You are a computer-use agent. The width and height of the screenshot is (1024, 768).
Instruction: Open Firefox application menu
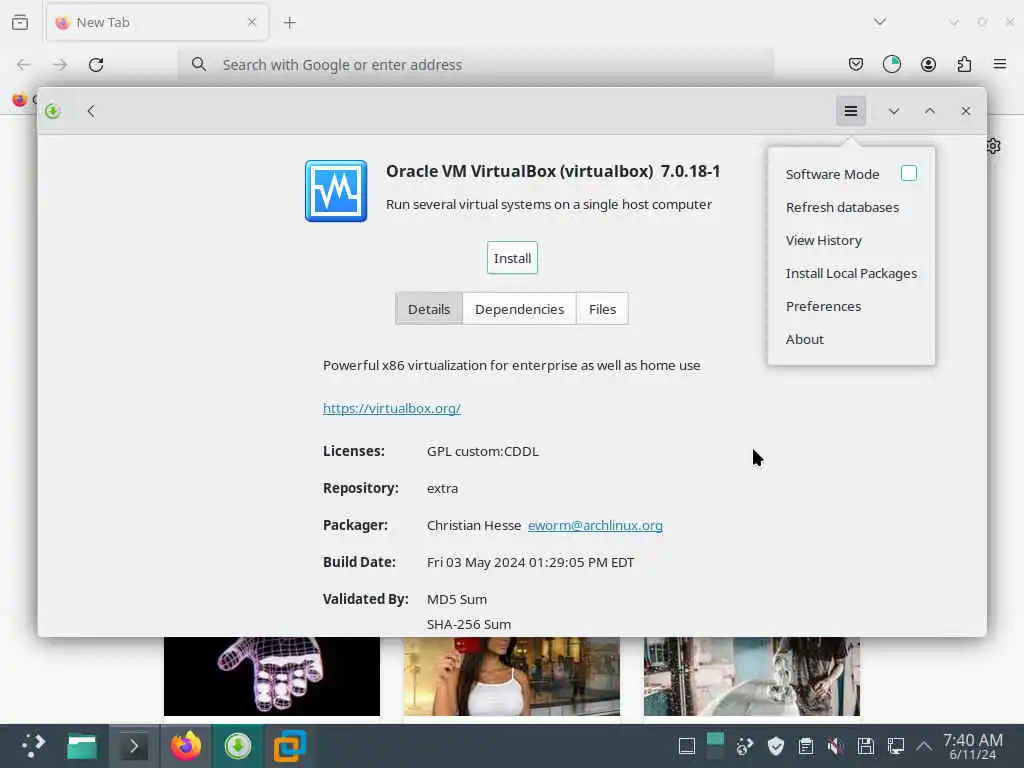tap(999, 64)
